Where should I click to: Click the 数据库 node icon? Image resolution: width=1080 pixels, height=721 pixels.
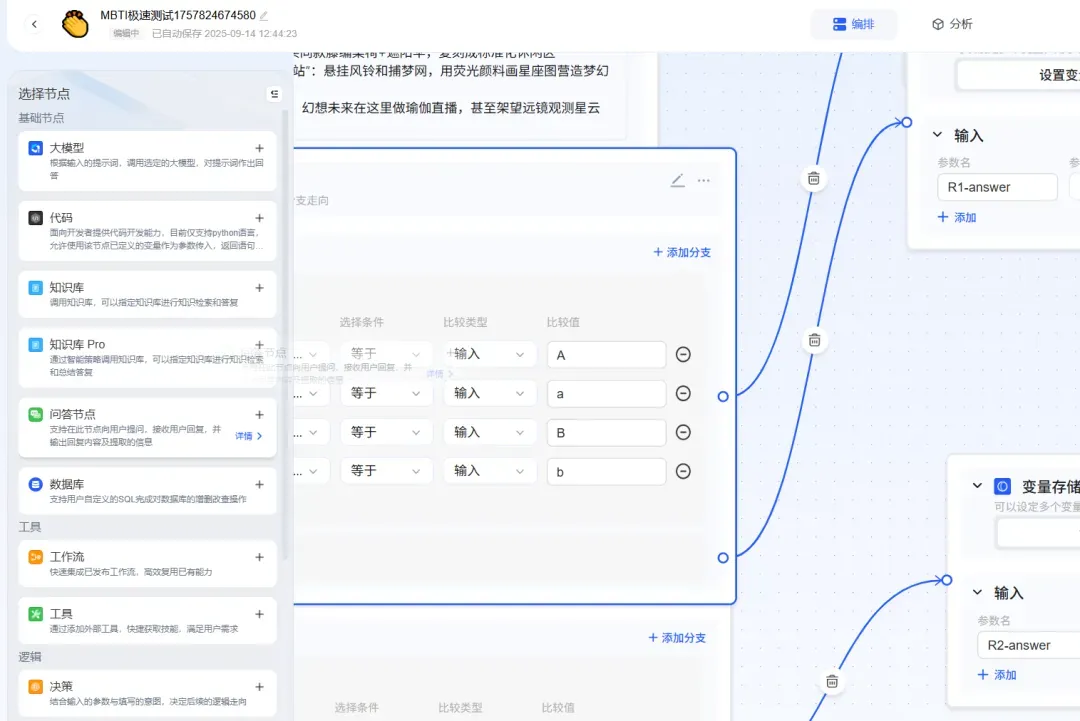point(35,484)
